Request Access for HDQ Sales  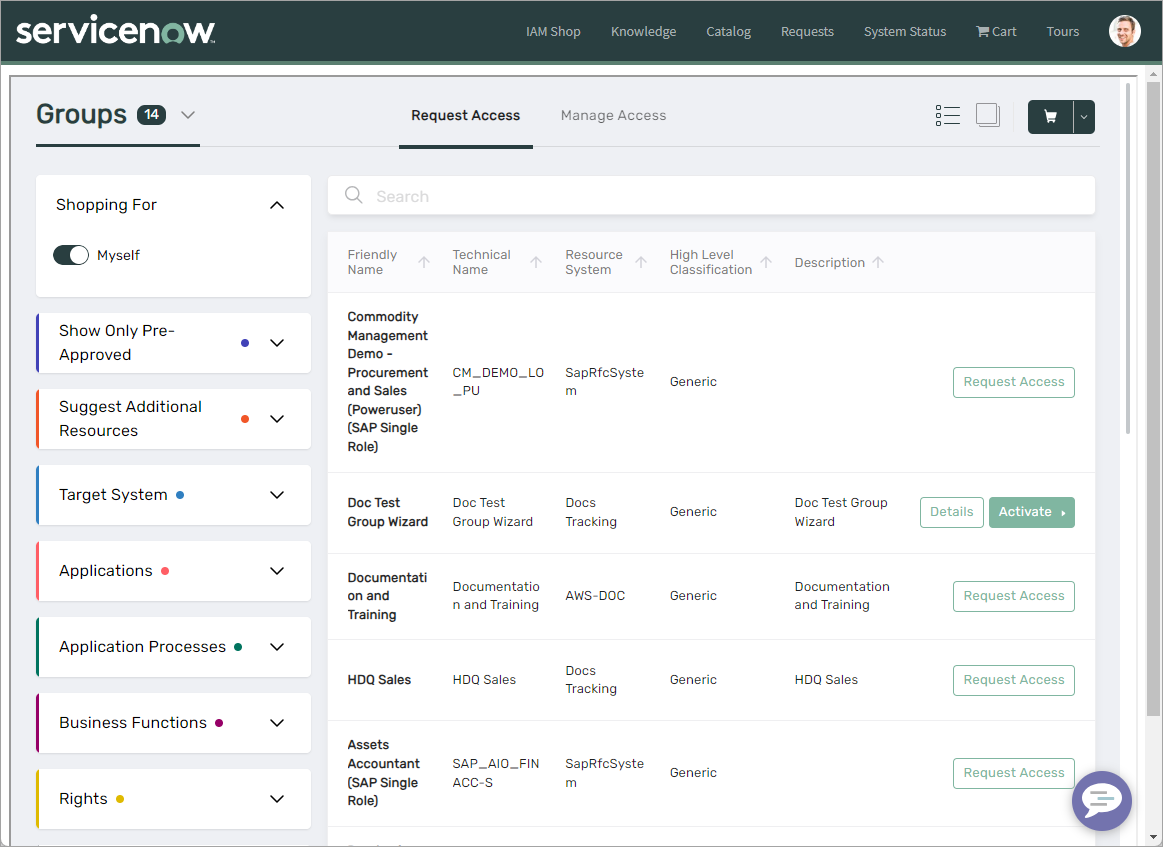pyautogui.click(x=1013, y=679)
